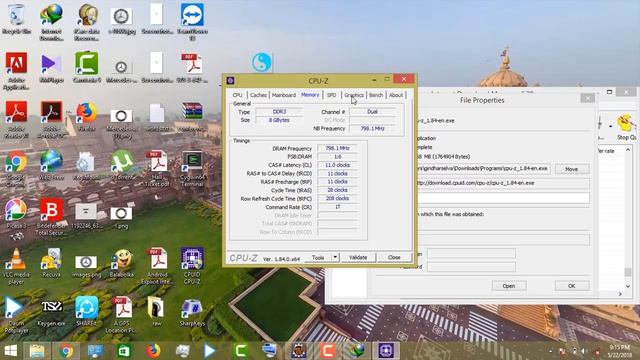Open the Firefox desktop shortcut
640x360 pixels.
click(x=87, y=116)
